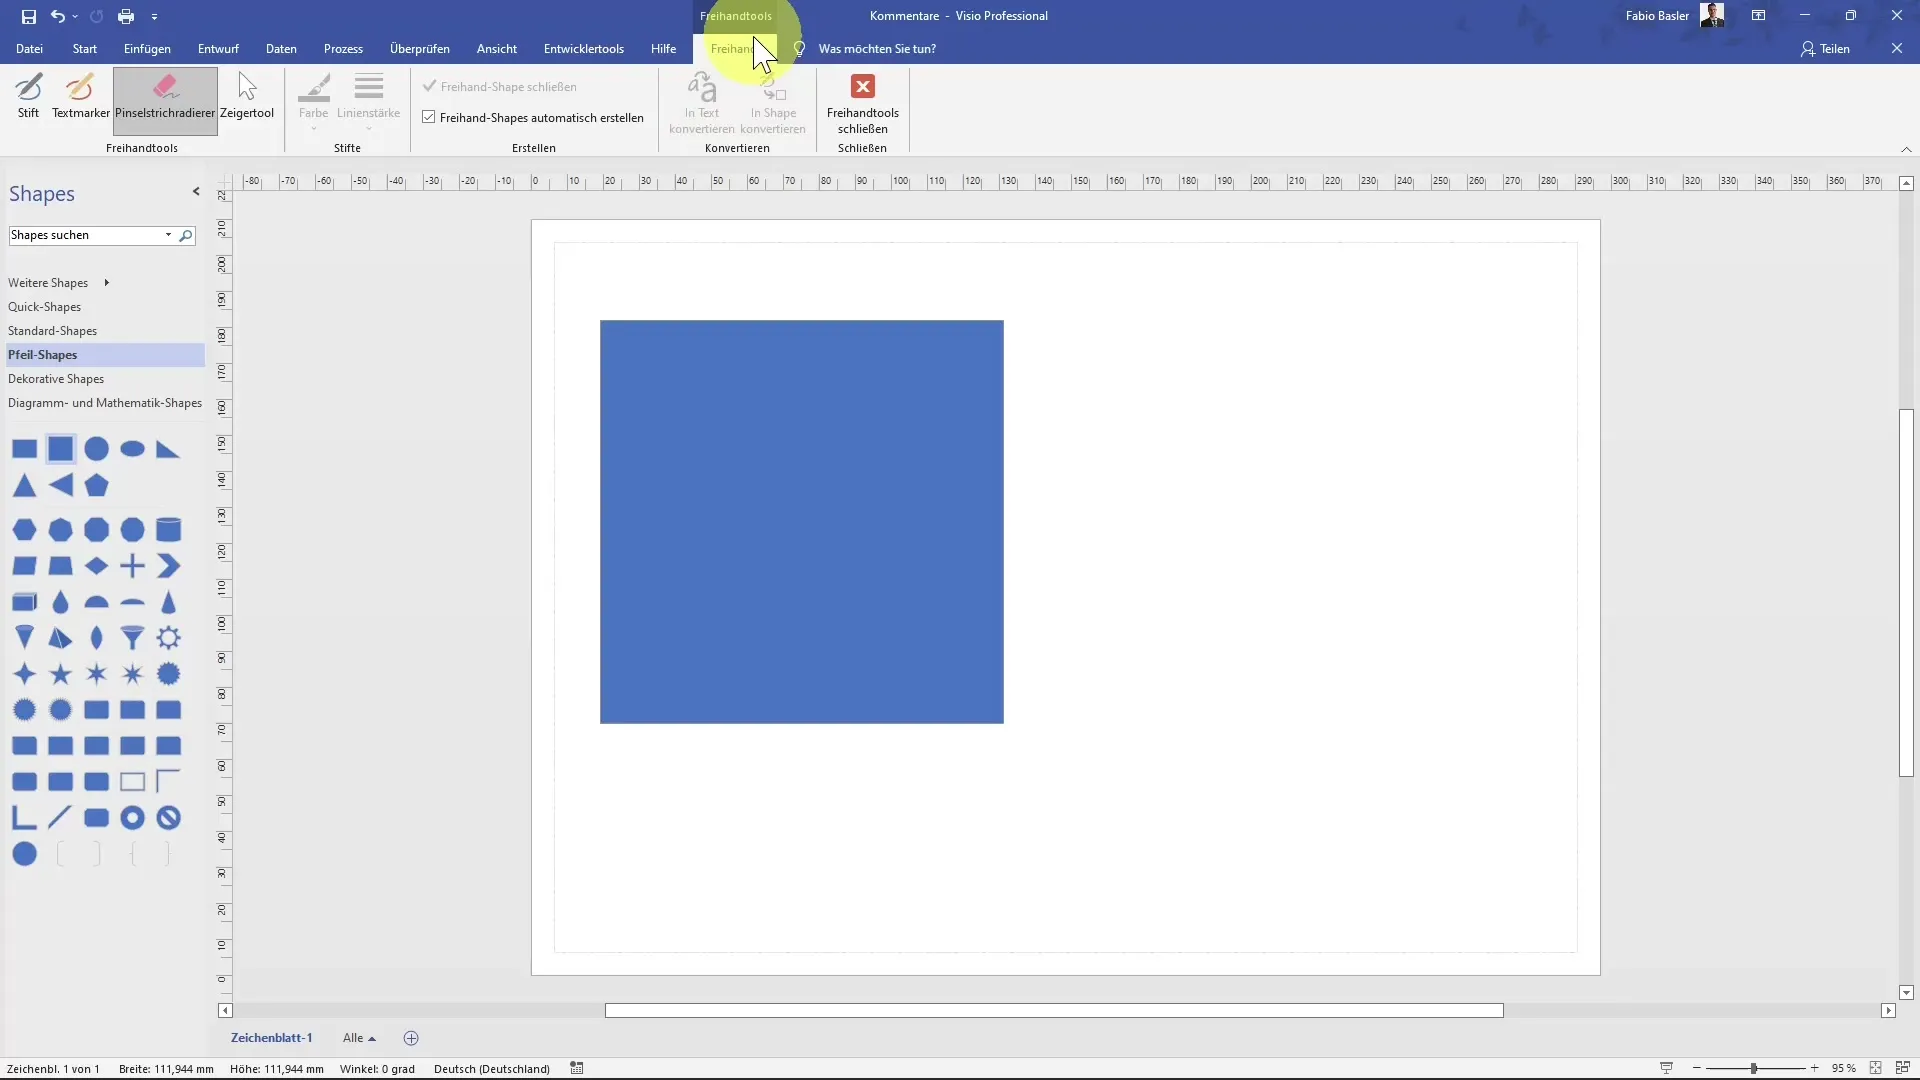
Task: Switch to the Start tab
Action: 85,48
